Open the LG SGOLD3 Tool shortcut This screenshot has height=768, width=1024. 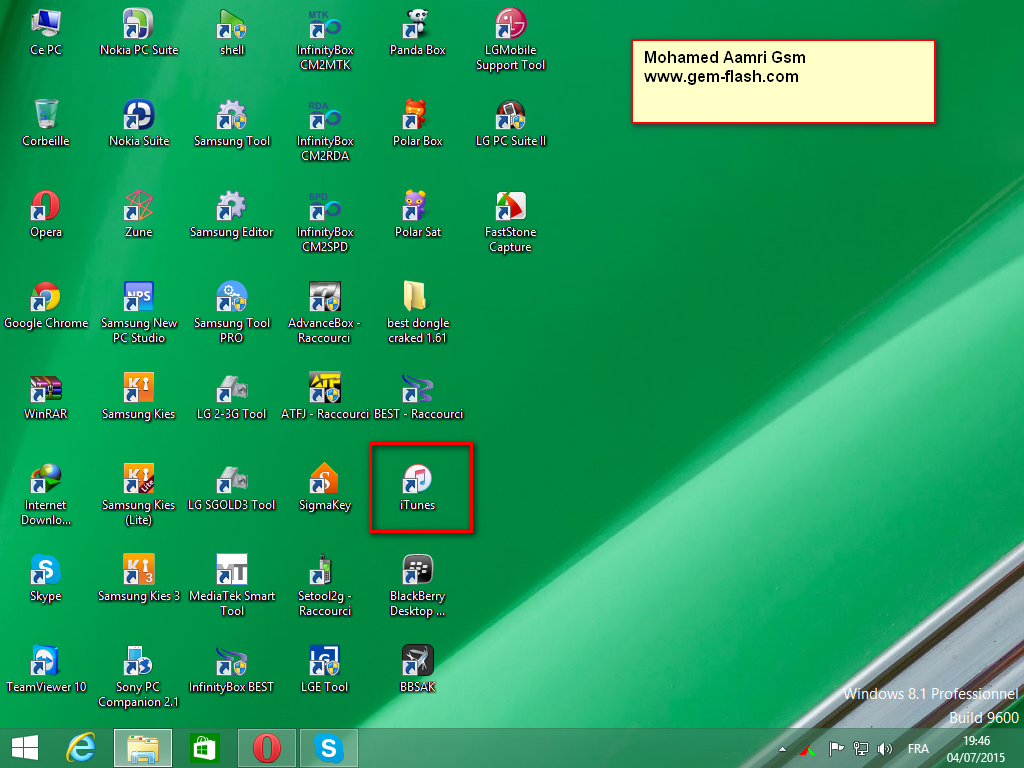(x=232, y=487)
